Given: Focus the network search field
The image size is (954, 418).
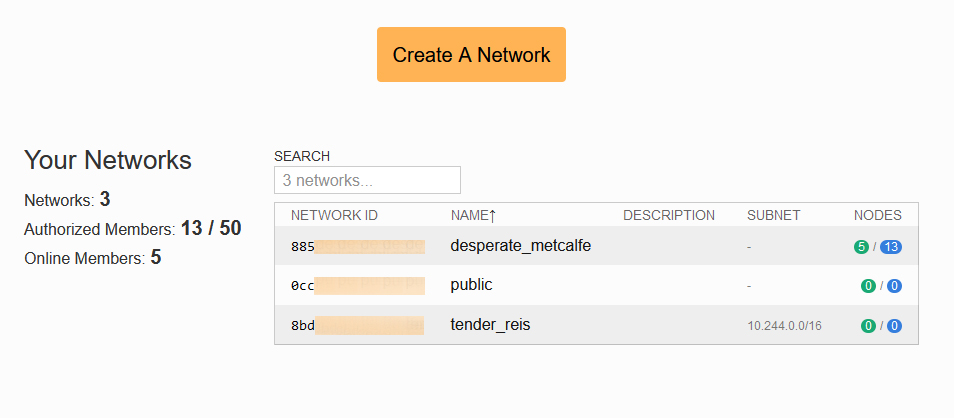Looking at the screenshot, I should pyautogui.click(x=367, y=180).
